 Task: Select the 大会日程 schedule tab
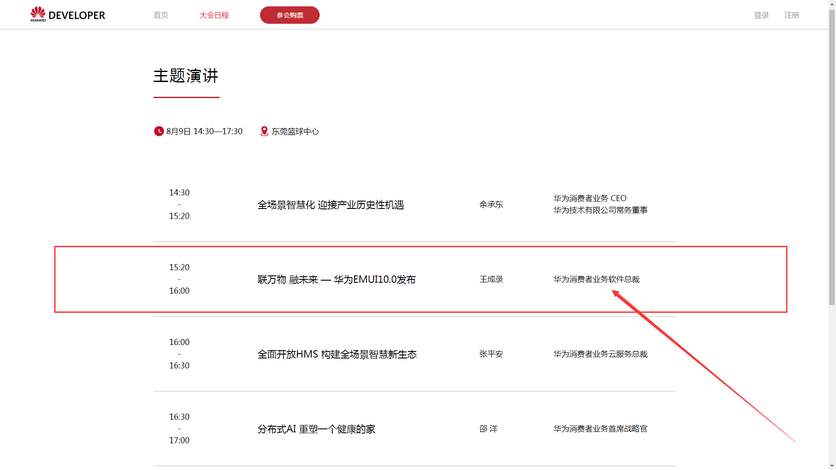214,15
